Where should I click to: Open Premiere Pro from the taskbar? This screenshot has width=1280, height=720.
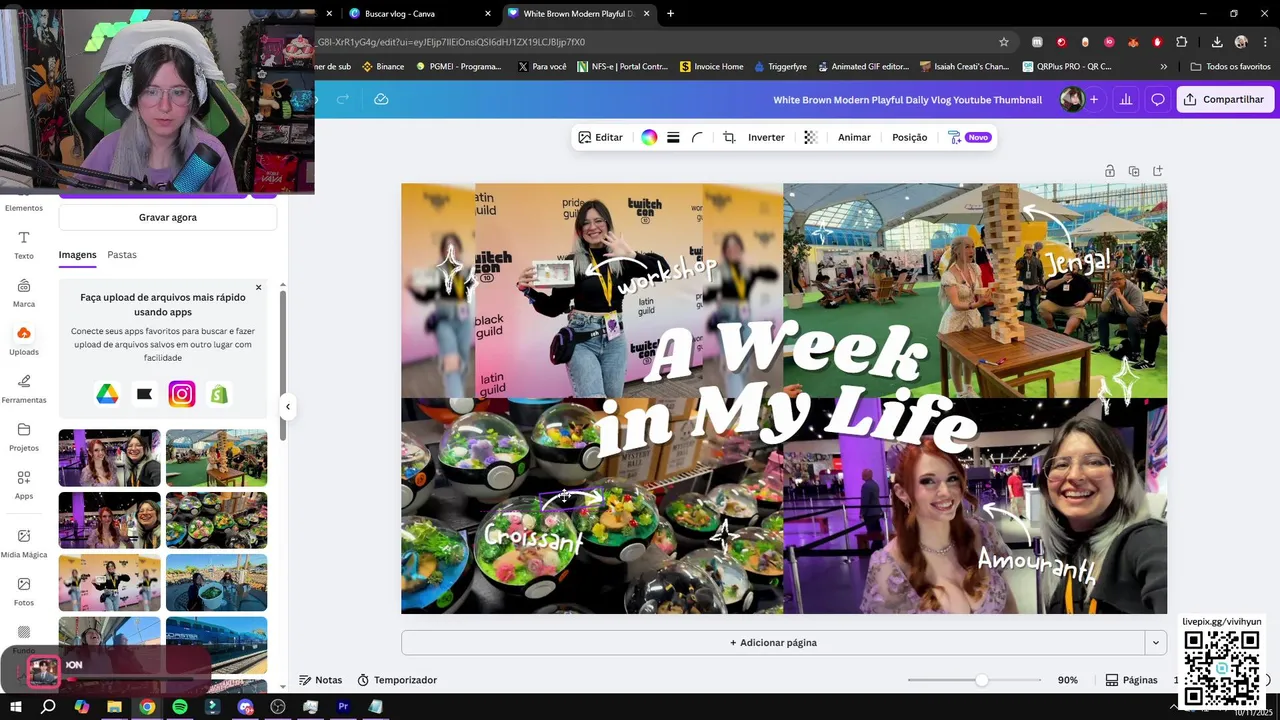point(343,707)
